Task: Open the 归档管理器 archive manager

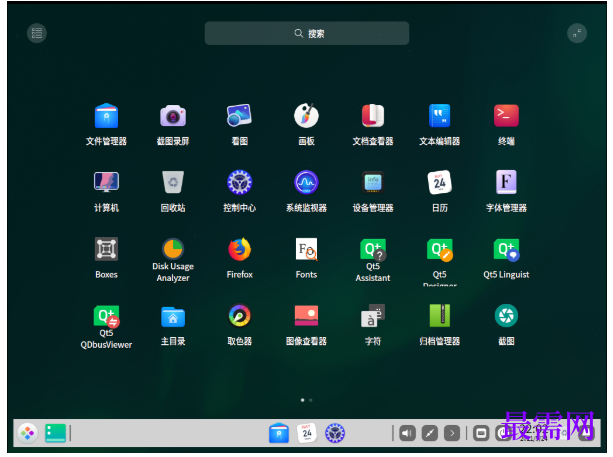Action: pos(439,316)
